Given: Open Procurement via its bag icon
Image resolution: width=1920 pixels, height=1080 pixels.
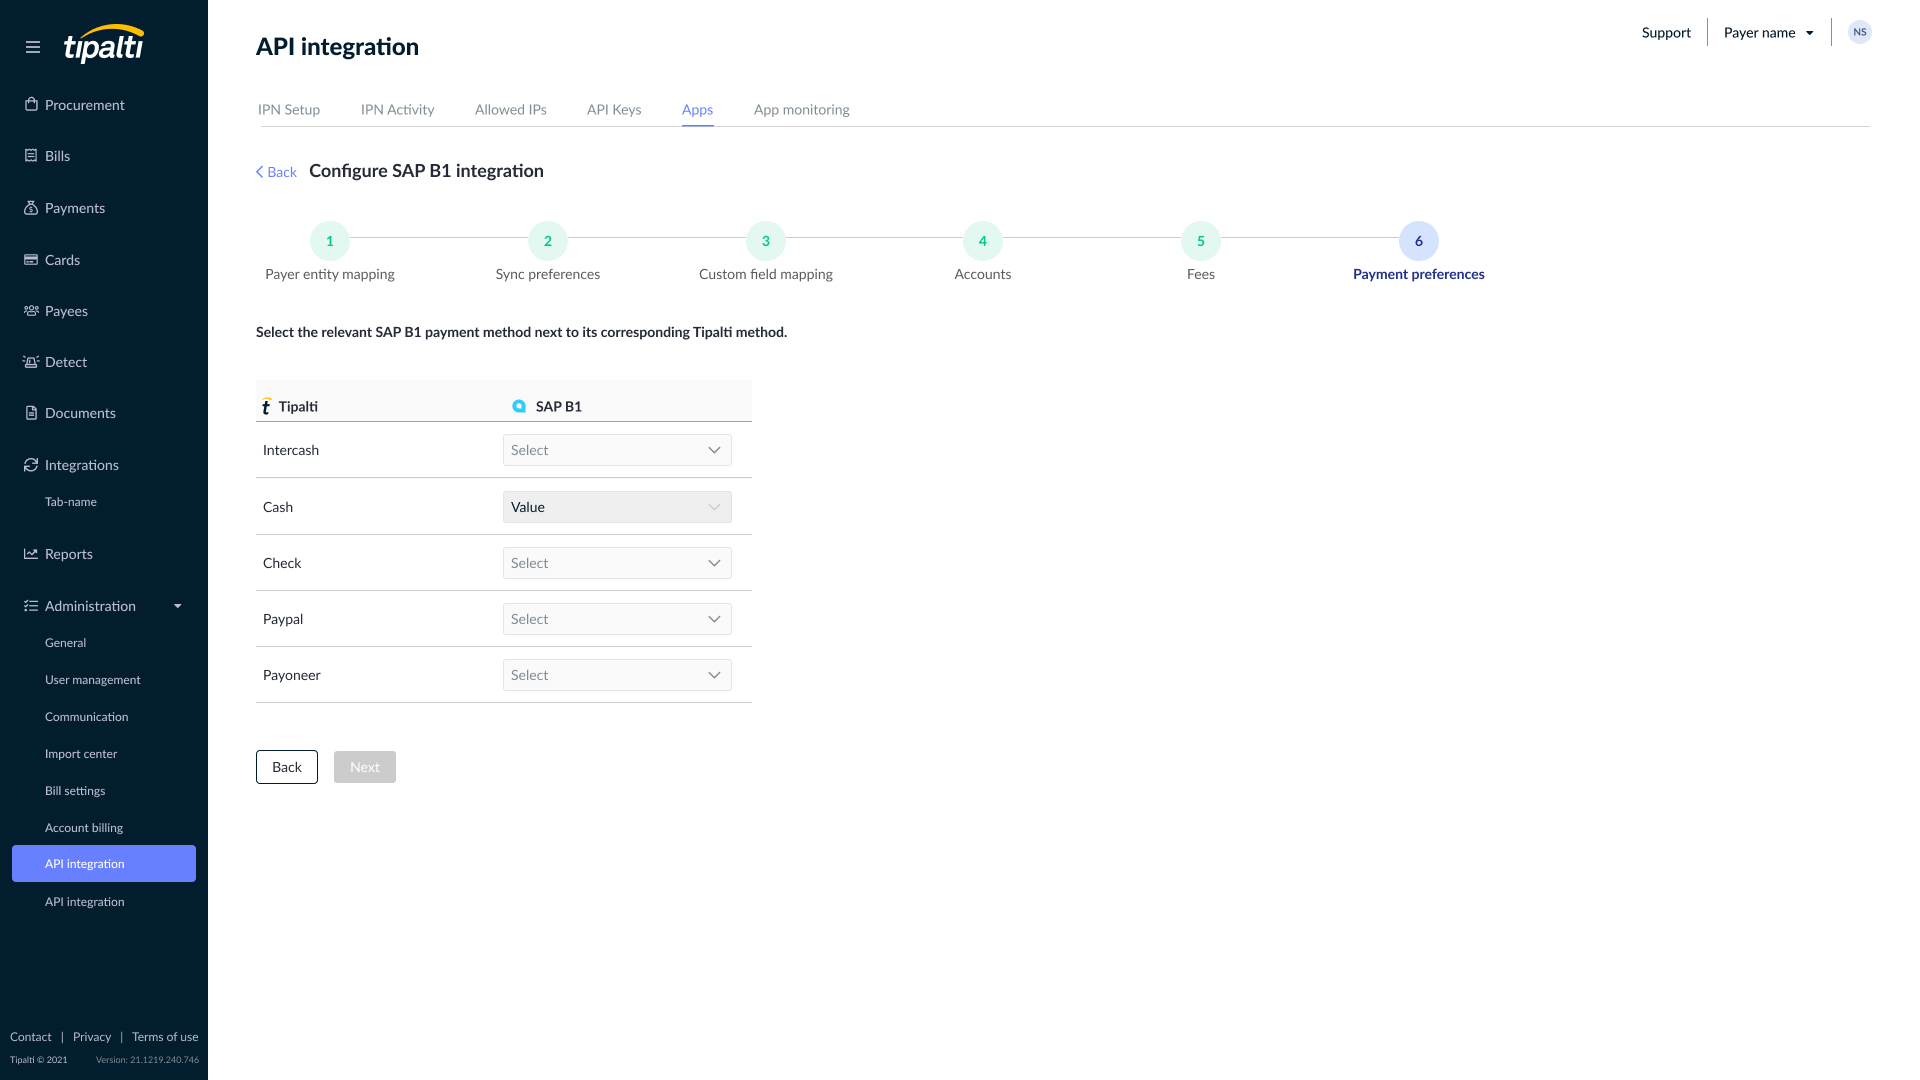Looking at the screenshot, I should pyautogui.click(x=31, y=105).
